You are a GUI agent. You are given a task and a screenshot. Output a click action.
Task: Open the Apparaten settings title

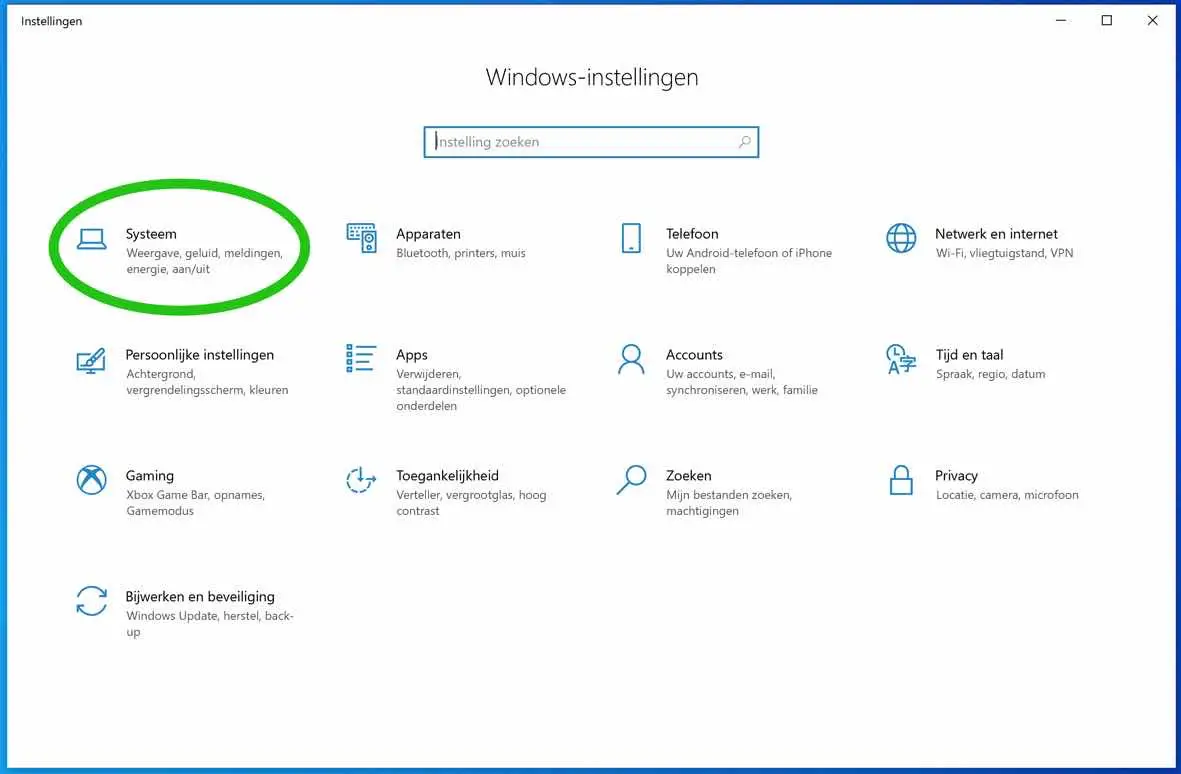428,234
